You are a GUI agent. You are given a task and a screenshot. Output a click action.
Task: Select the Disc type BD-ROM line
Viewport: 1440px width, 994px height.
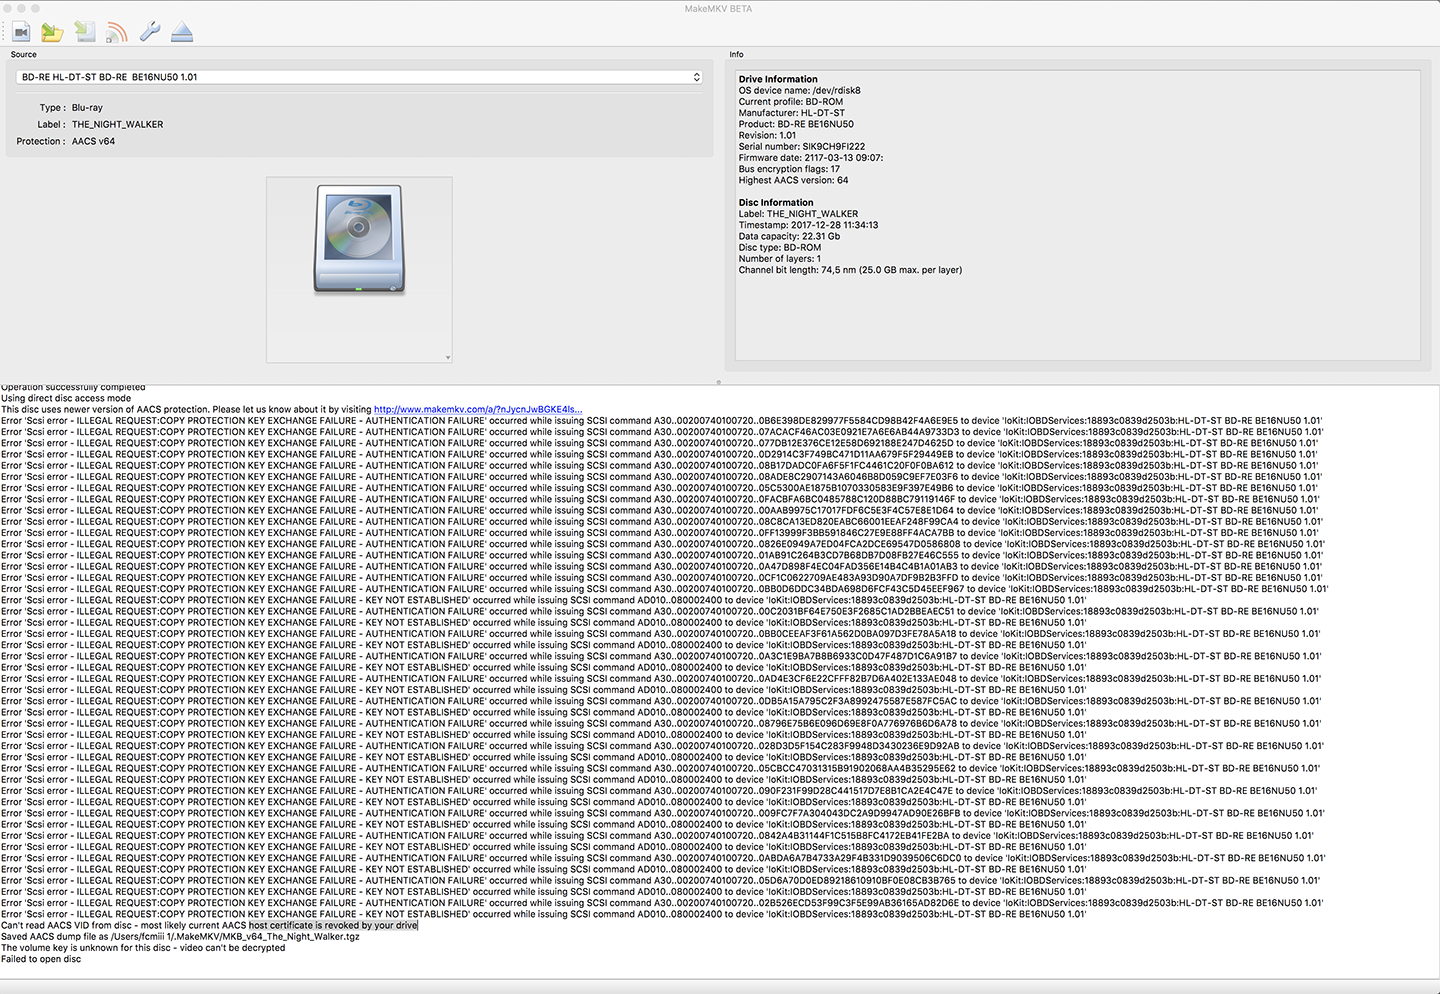(780, 248)
